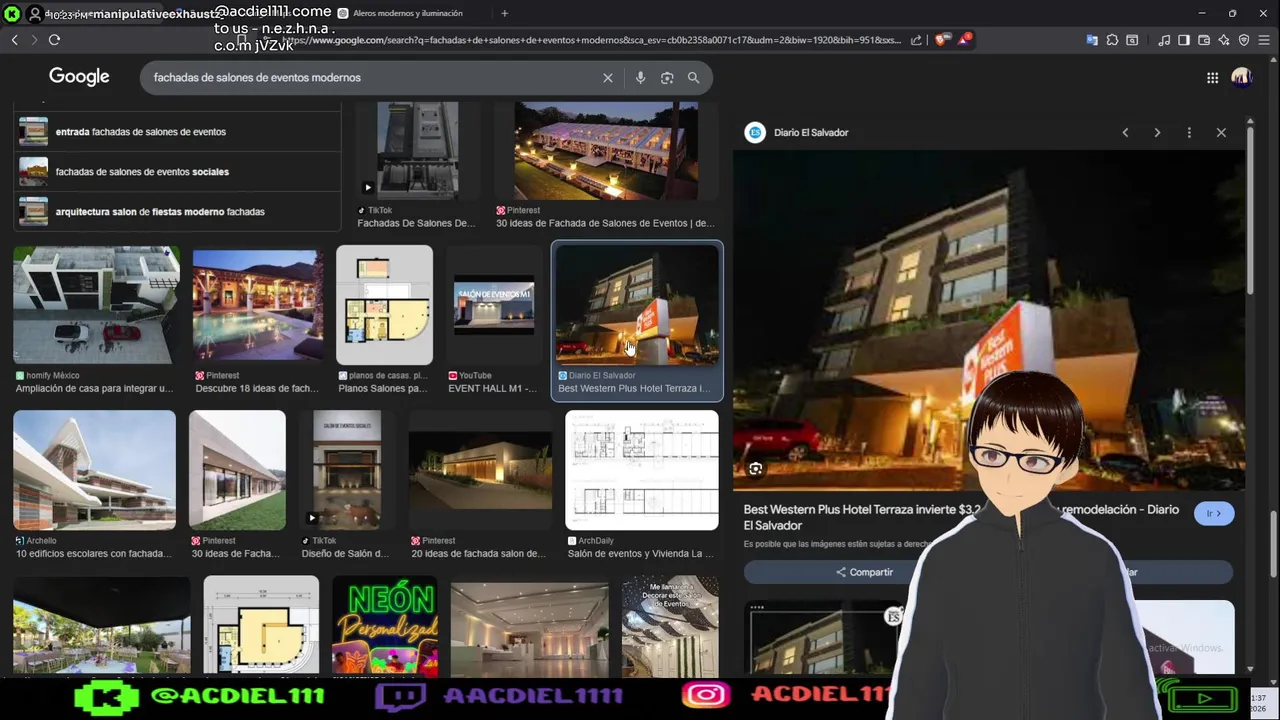This screenshot has width=1280, height=720.
Task: Start voice search with microphone icon
Action: tap(640, 78)
